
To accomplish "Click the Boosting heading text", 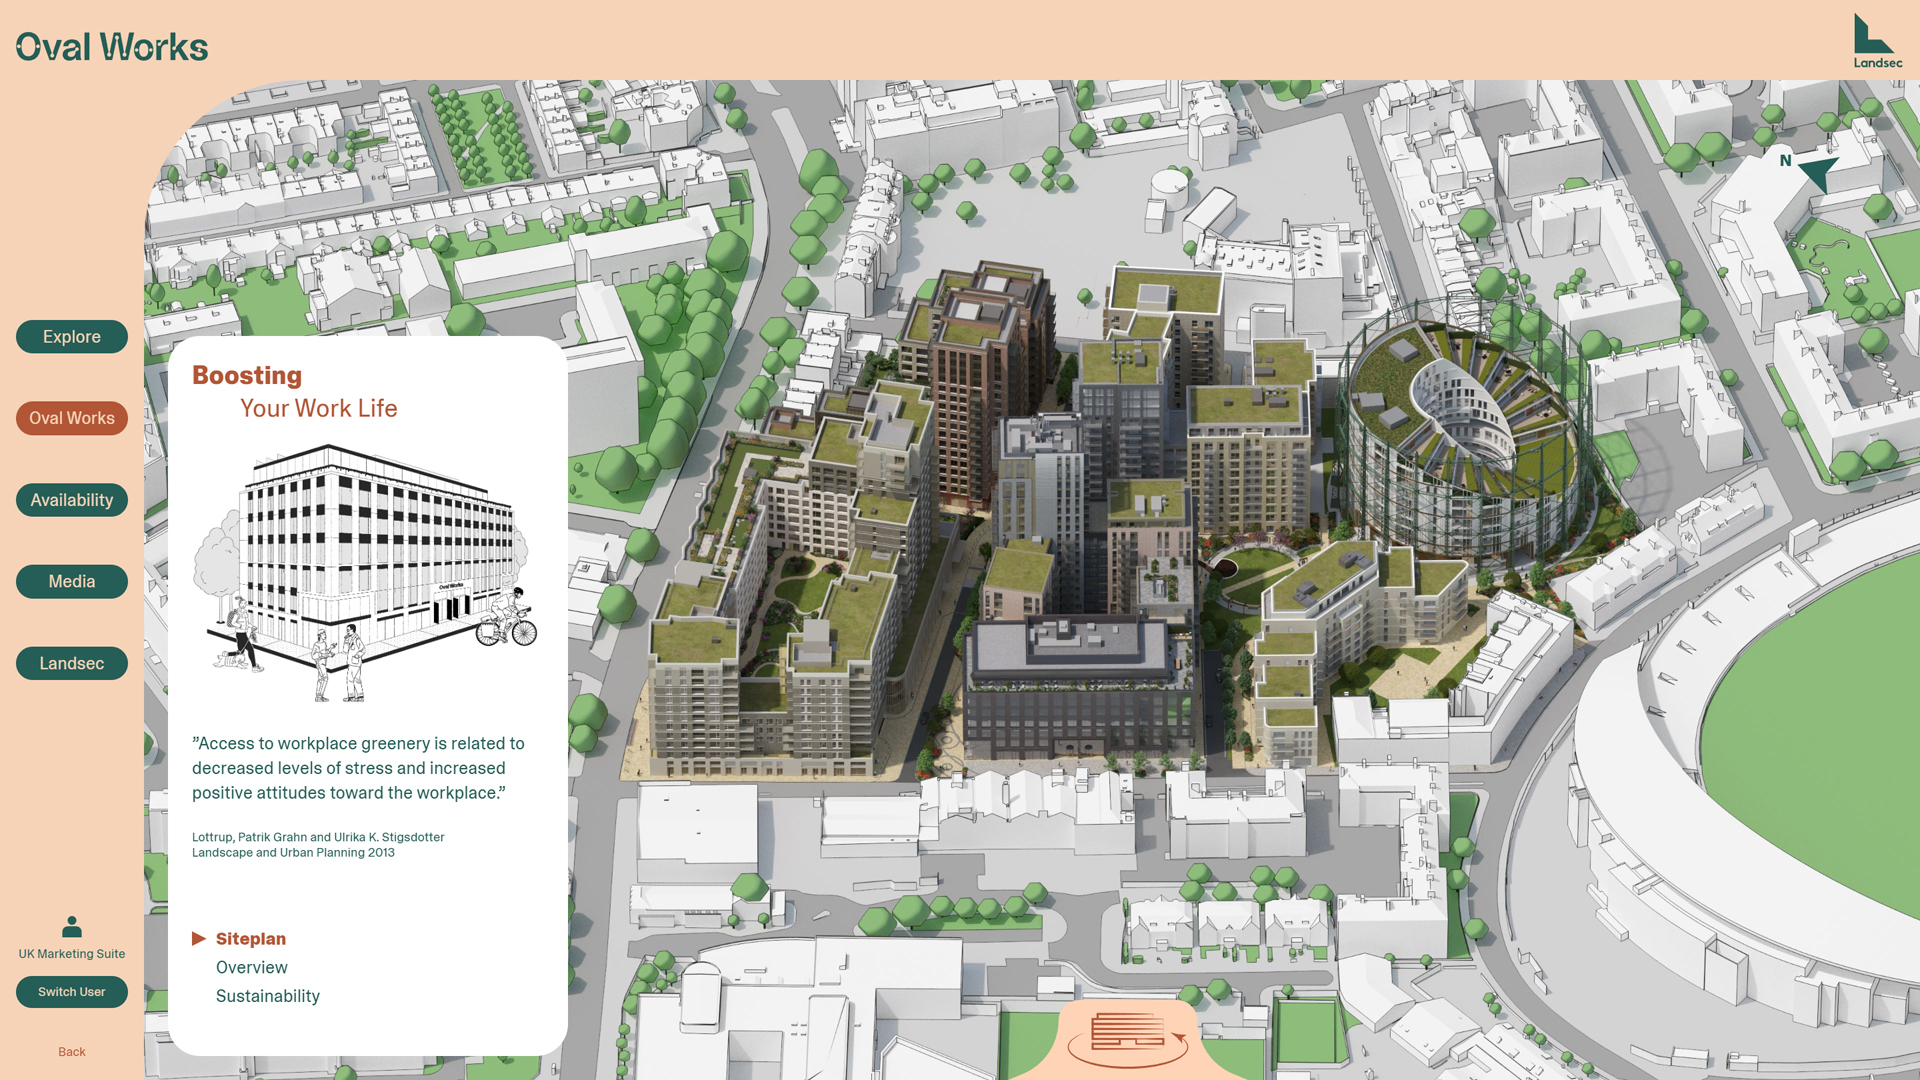I will point(247,376).
